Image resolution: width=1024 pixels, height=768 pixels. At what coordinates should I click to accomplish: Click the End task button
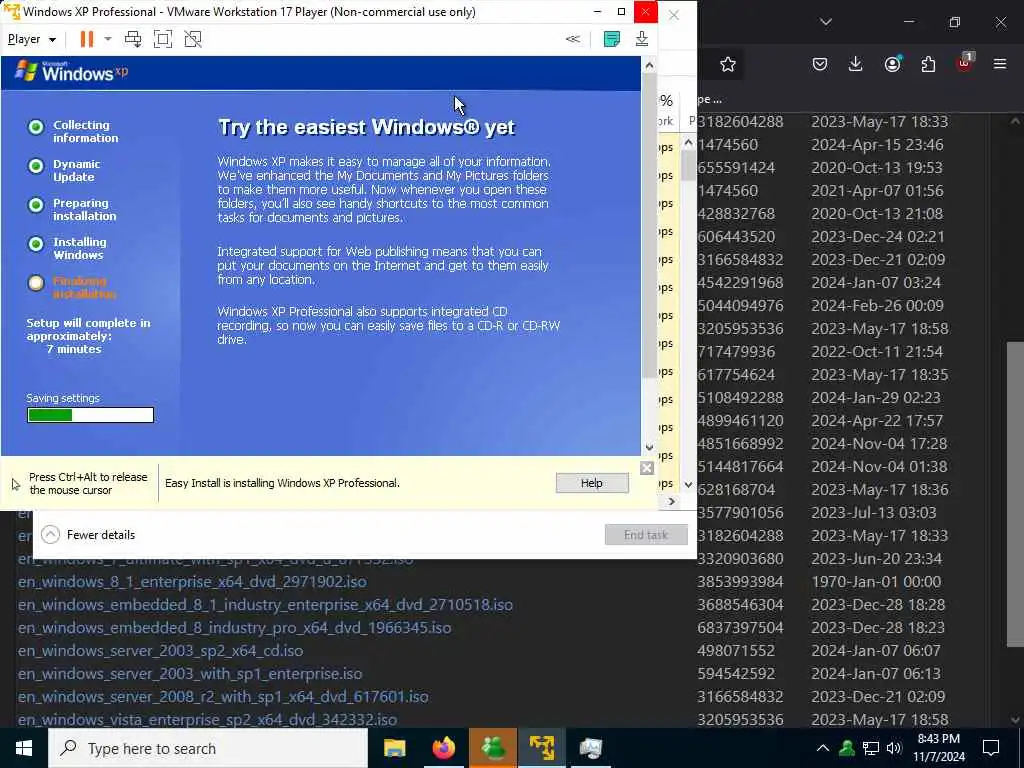point(646,535)
